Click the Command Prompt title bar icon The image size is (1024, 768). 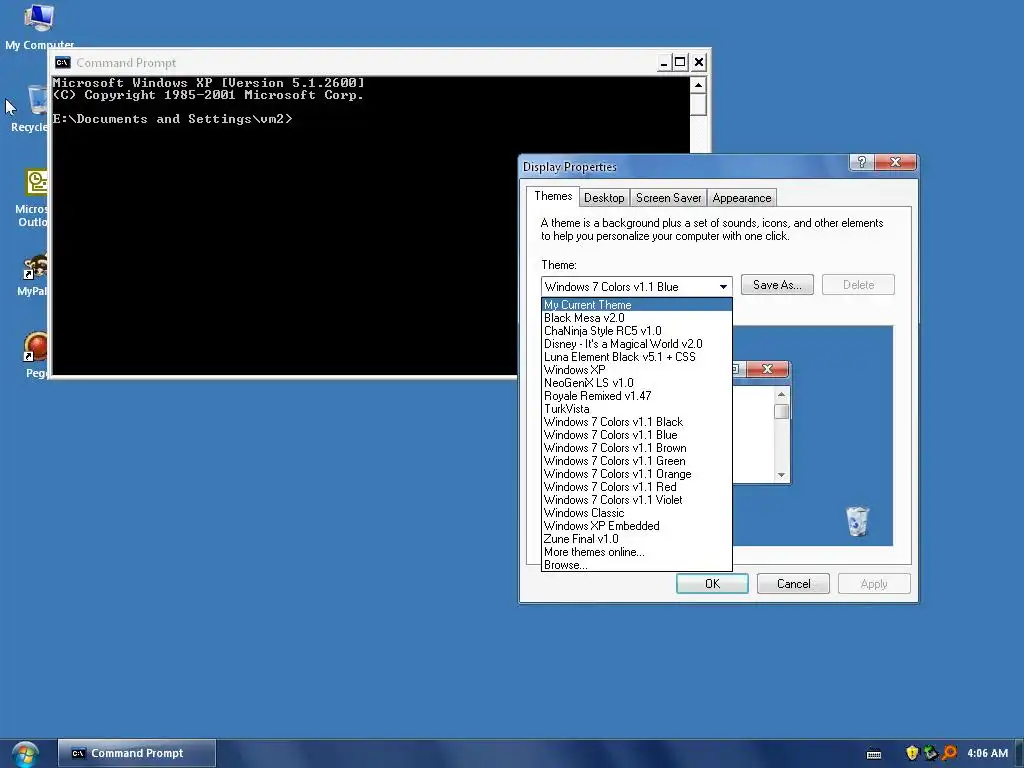tap(63, 63)
